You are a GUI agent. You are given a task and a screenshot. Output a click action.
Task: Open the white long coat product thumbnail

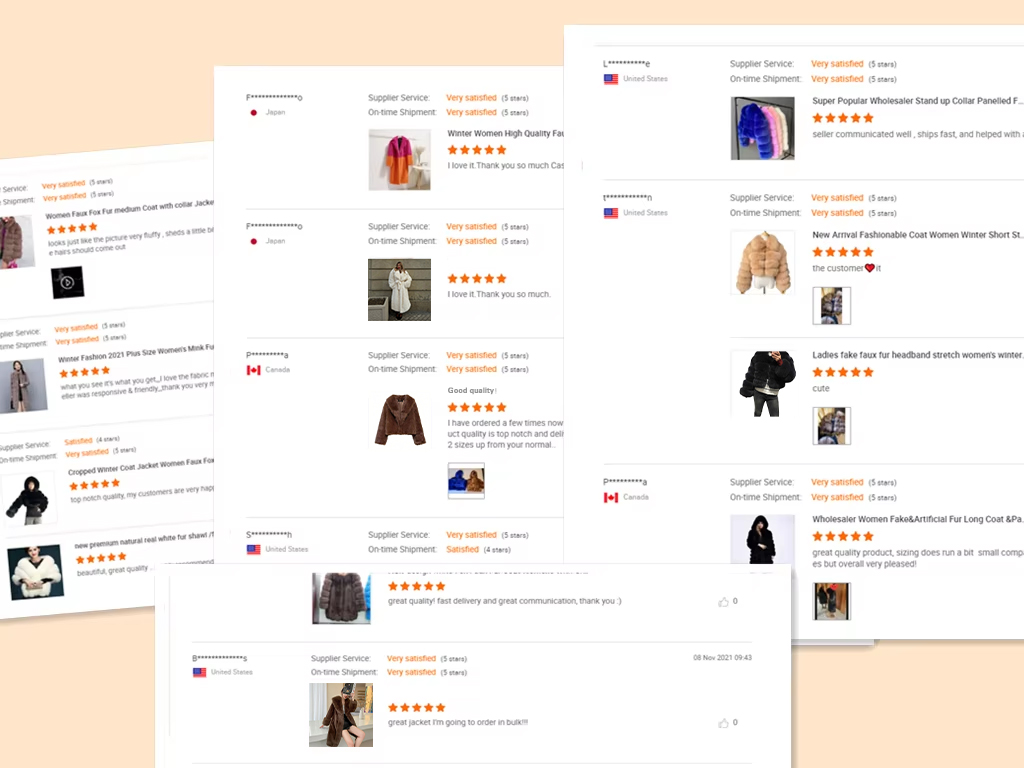[399, 289]
